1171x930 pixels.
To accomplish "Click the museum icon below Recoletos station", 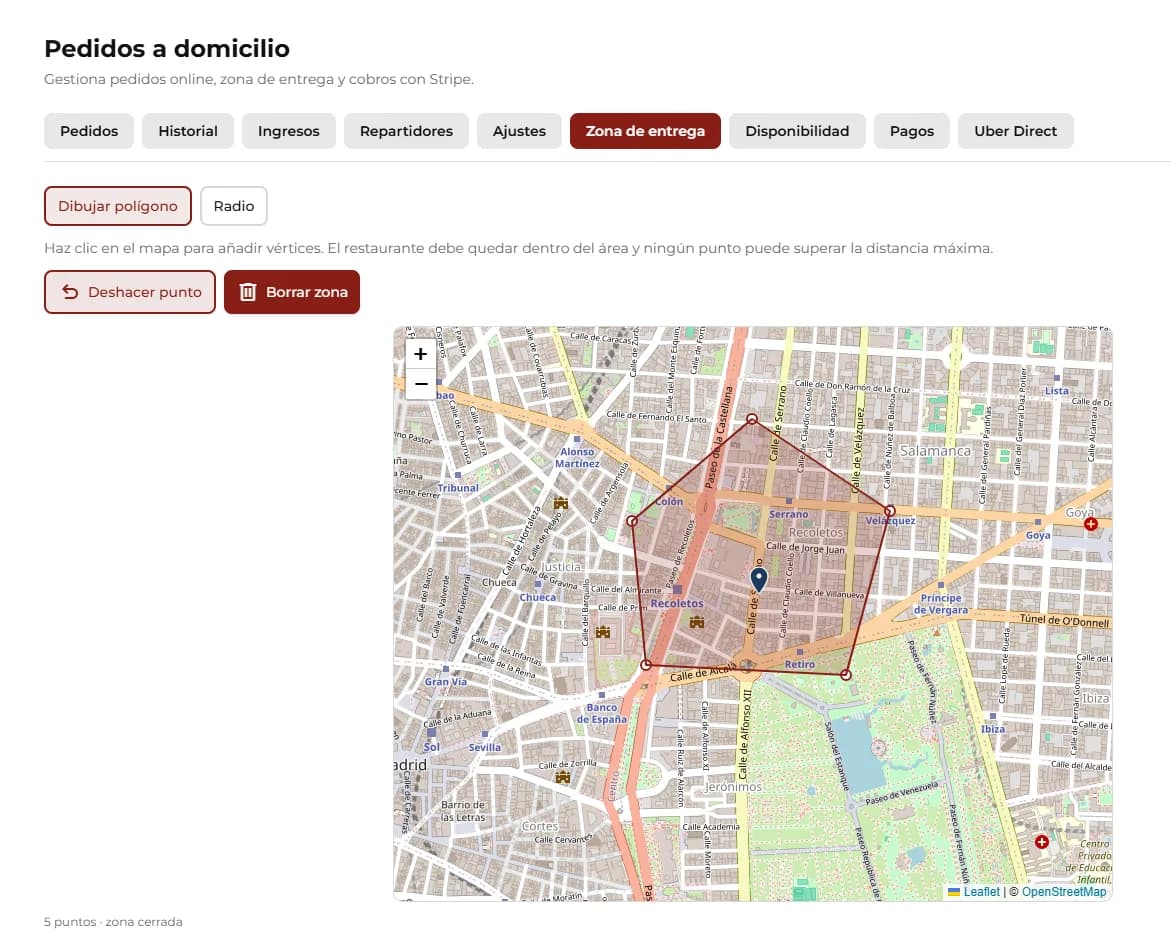I will pos(697,621).
